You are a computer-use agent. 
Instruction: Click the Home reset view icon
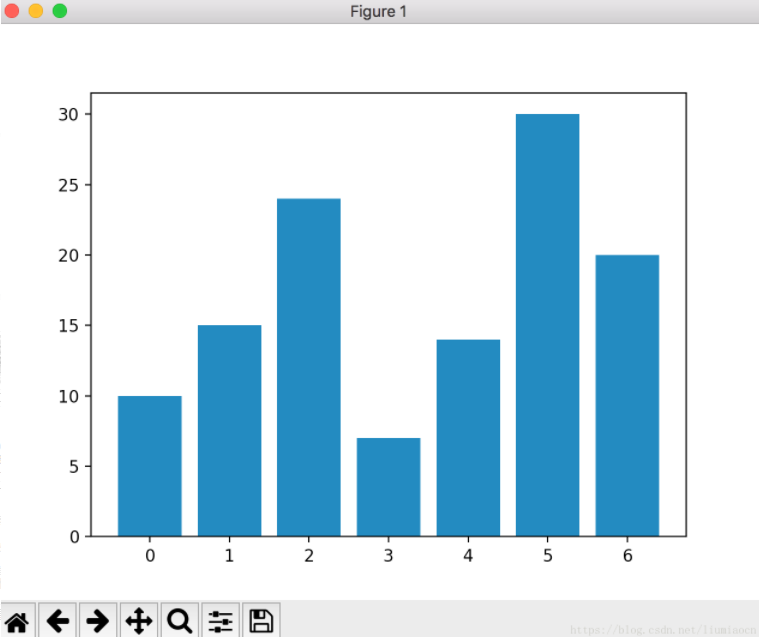click(x=17, y=622)
